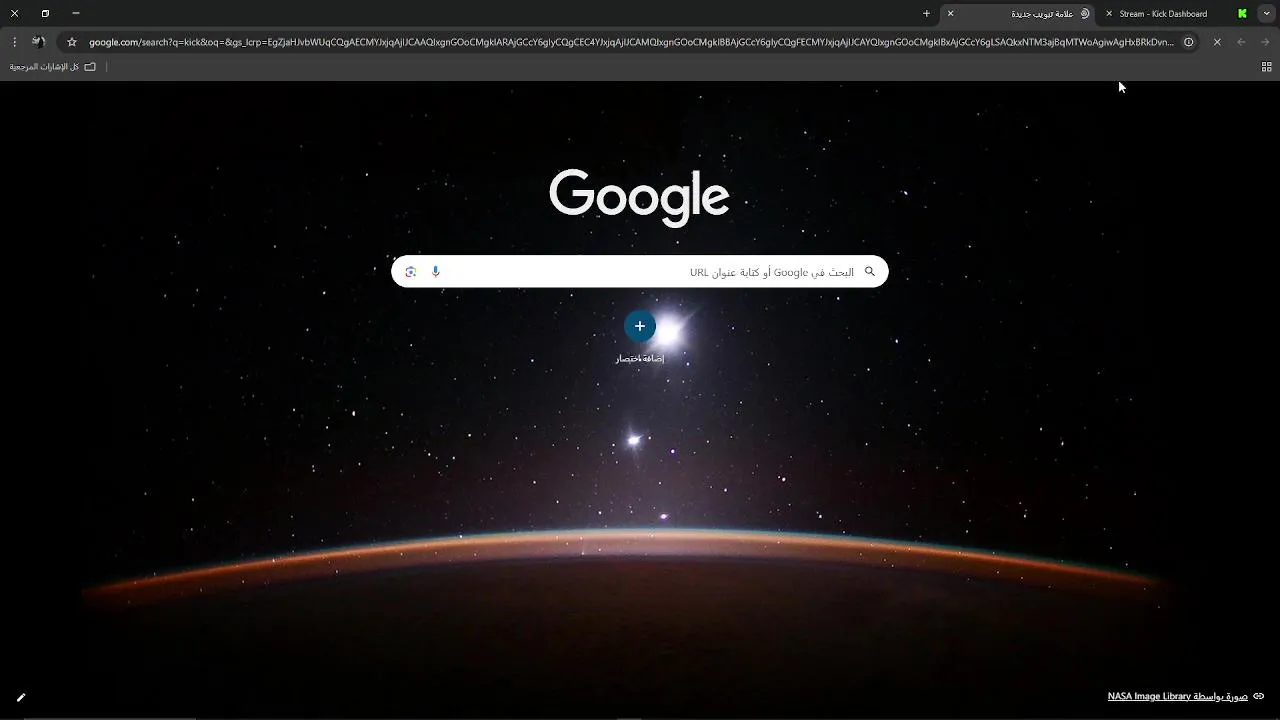The height and width of the screenshot is (720, 1280).
Task: Open كل الإشارات المرجعية bookmarks folder
Action: 53,67
